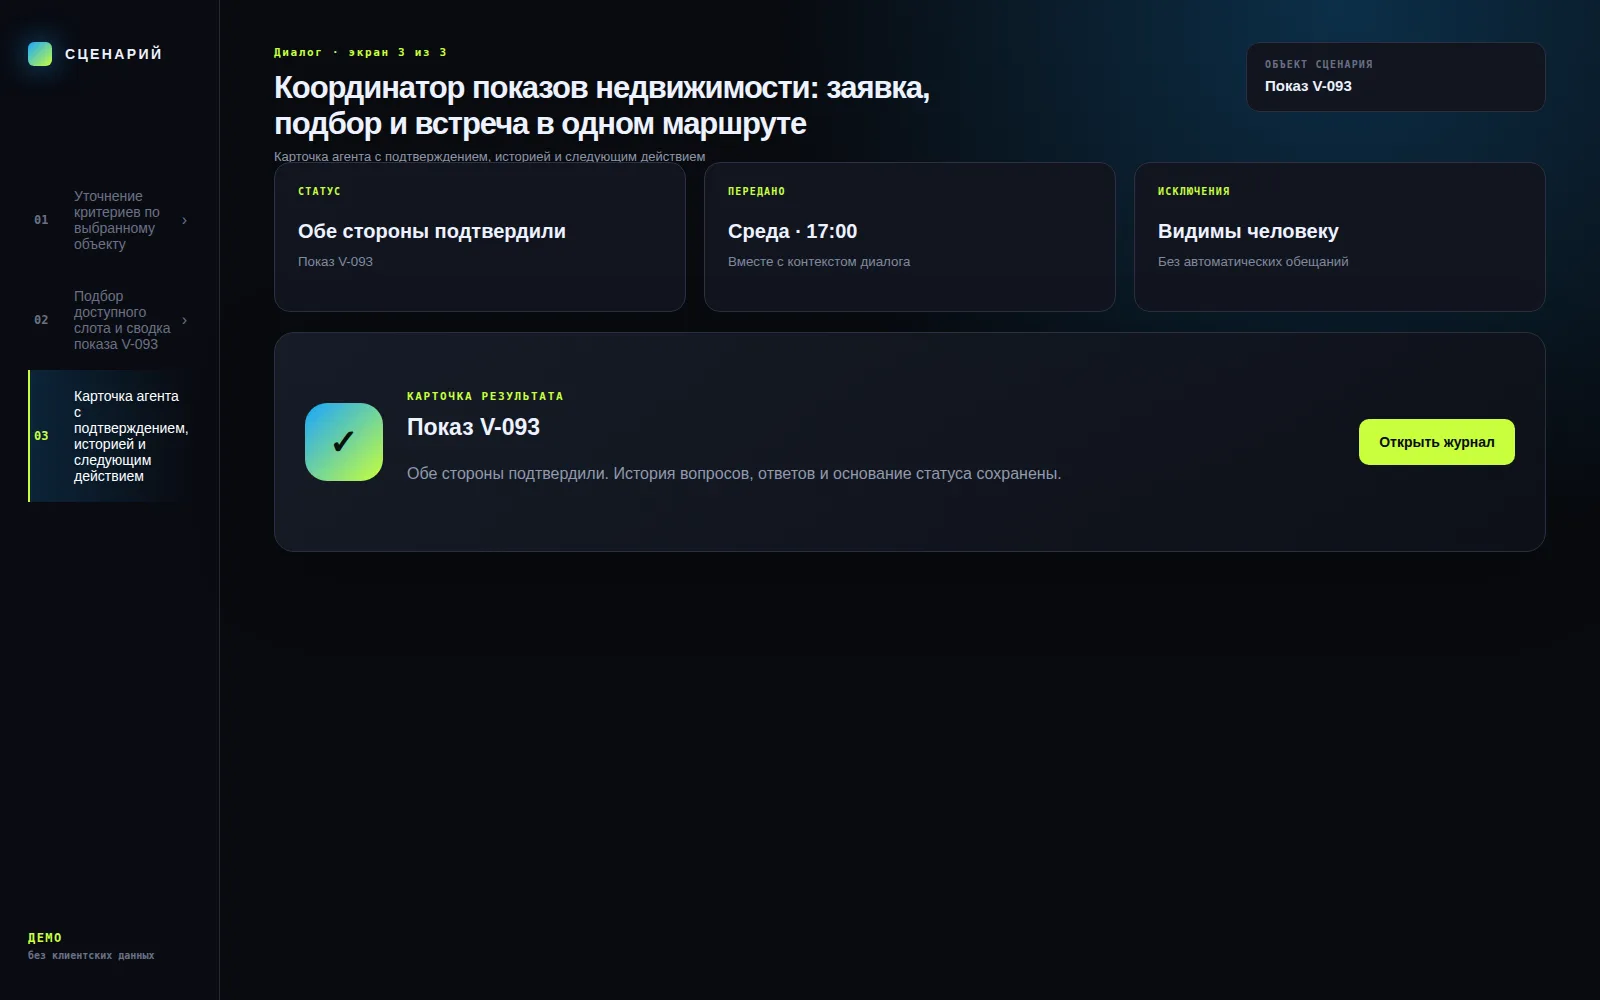Viewport: 1600px width, 1000px height.
Task: Click the Вместе с контекстом диалога text
Action: [819, 262]
